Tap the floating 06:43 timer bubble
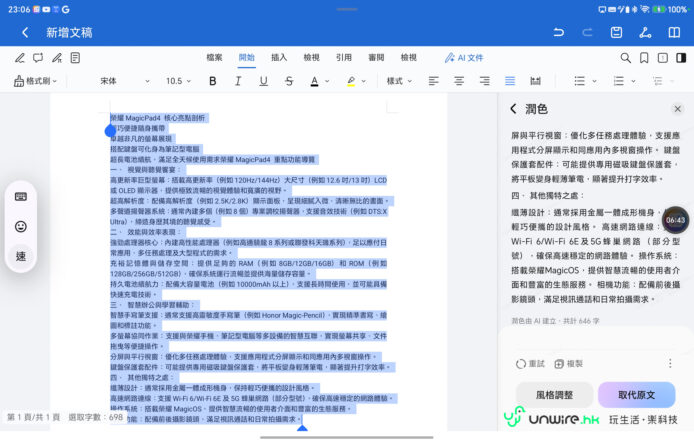The width and height of the screenshot is (694, 444). [675, 220]
